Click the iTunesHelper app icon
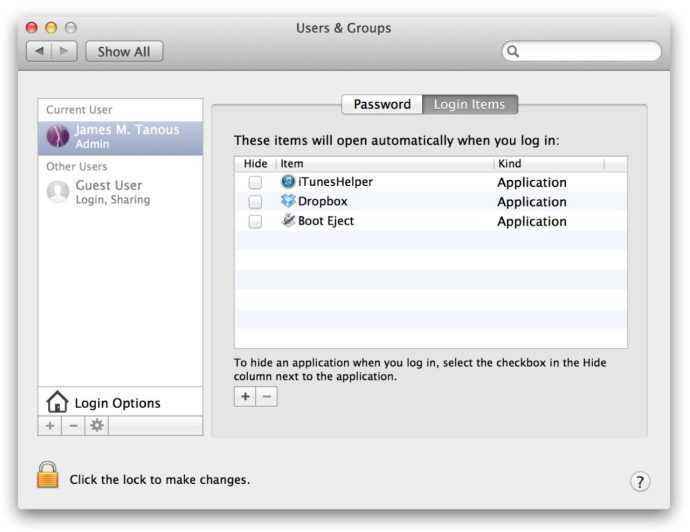 pos(288,181)
